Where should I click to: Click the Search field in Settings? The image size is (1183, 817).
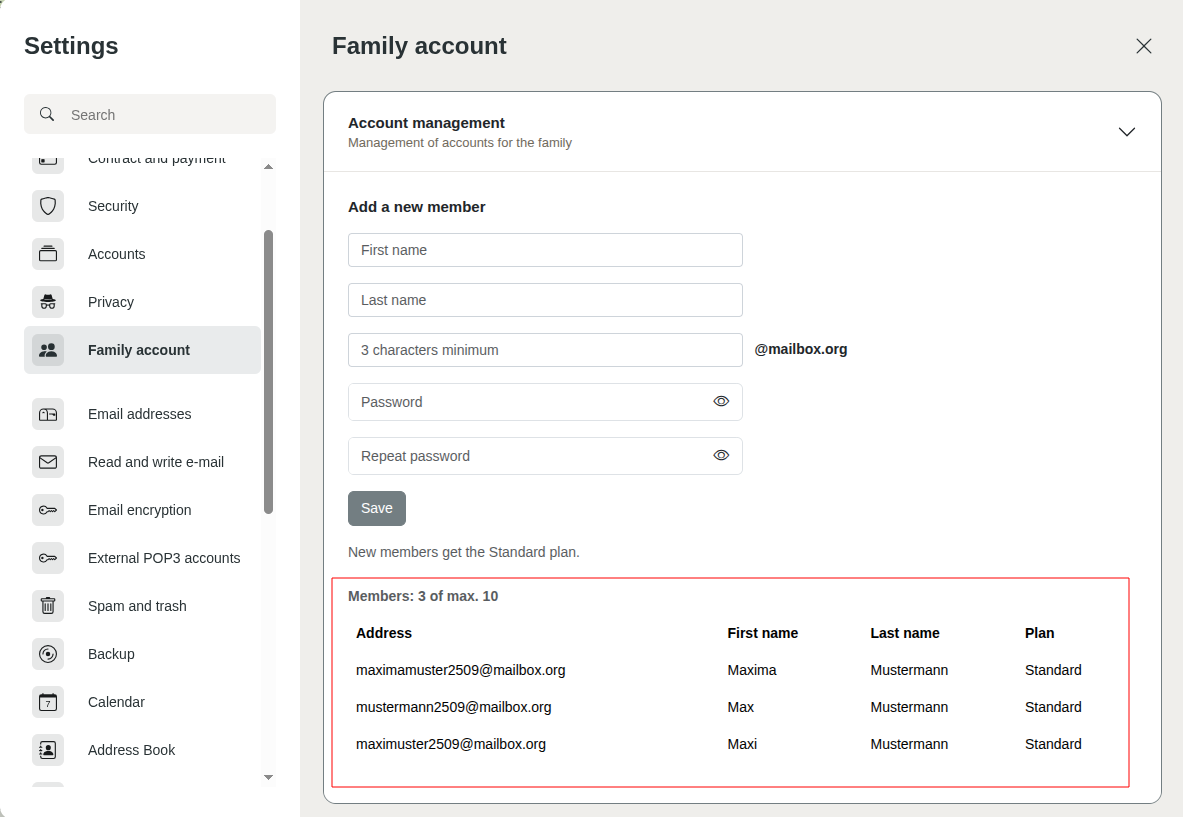(x=149, y=114)
